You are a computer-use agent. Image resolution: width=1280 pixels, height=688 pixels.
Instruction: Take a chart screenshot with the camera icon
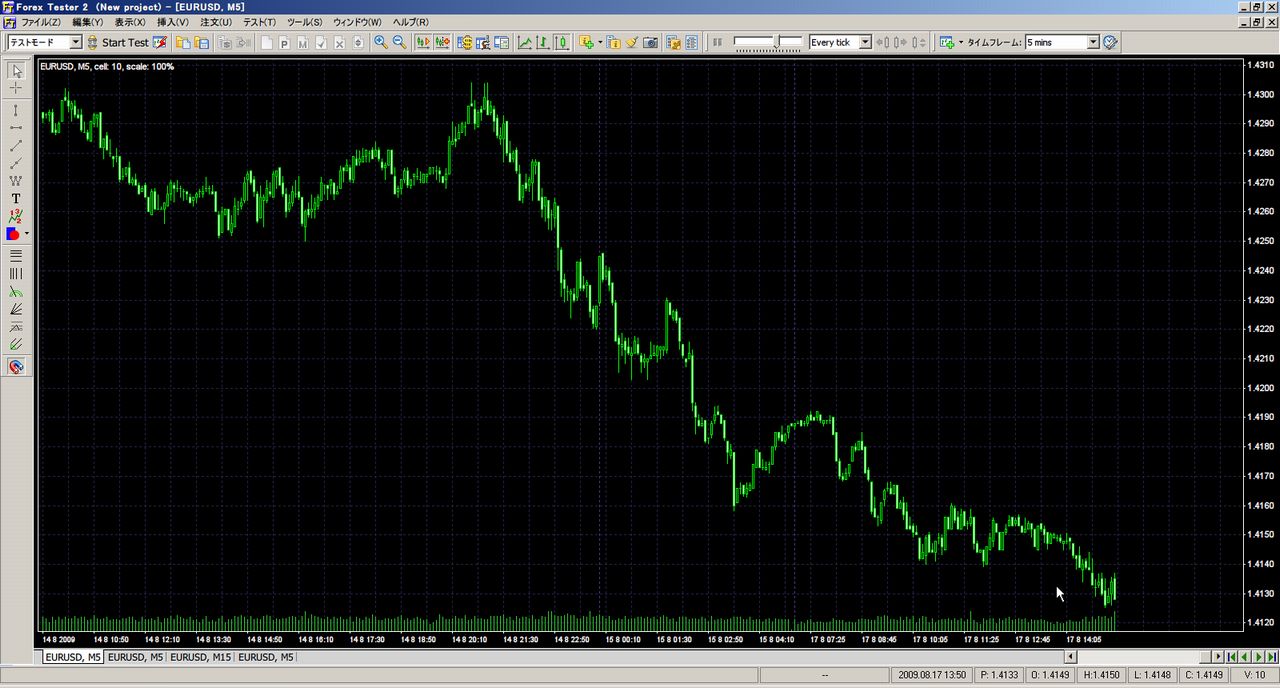(x=651, y=42)
